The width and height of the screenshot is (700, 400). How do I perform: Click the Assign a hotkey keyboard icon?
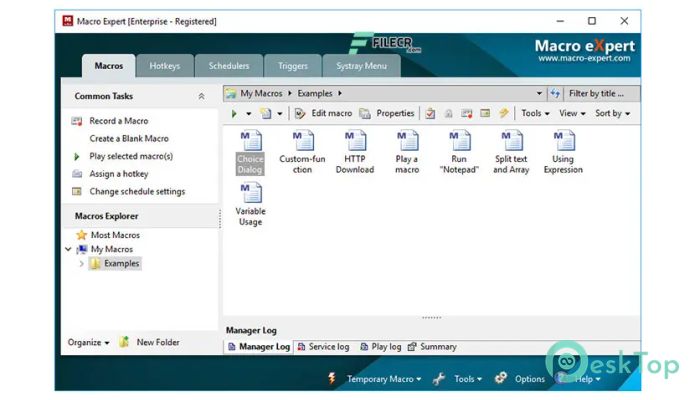point(77,174)
